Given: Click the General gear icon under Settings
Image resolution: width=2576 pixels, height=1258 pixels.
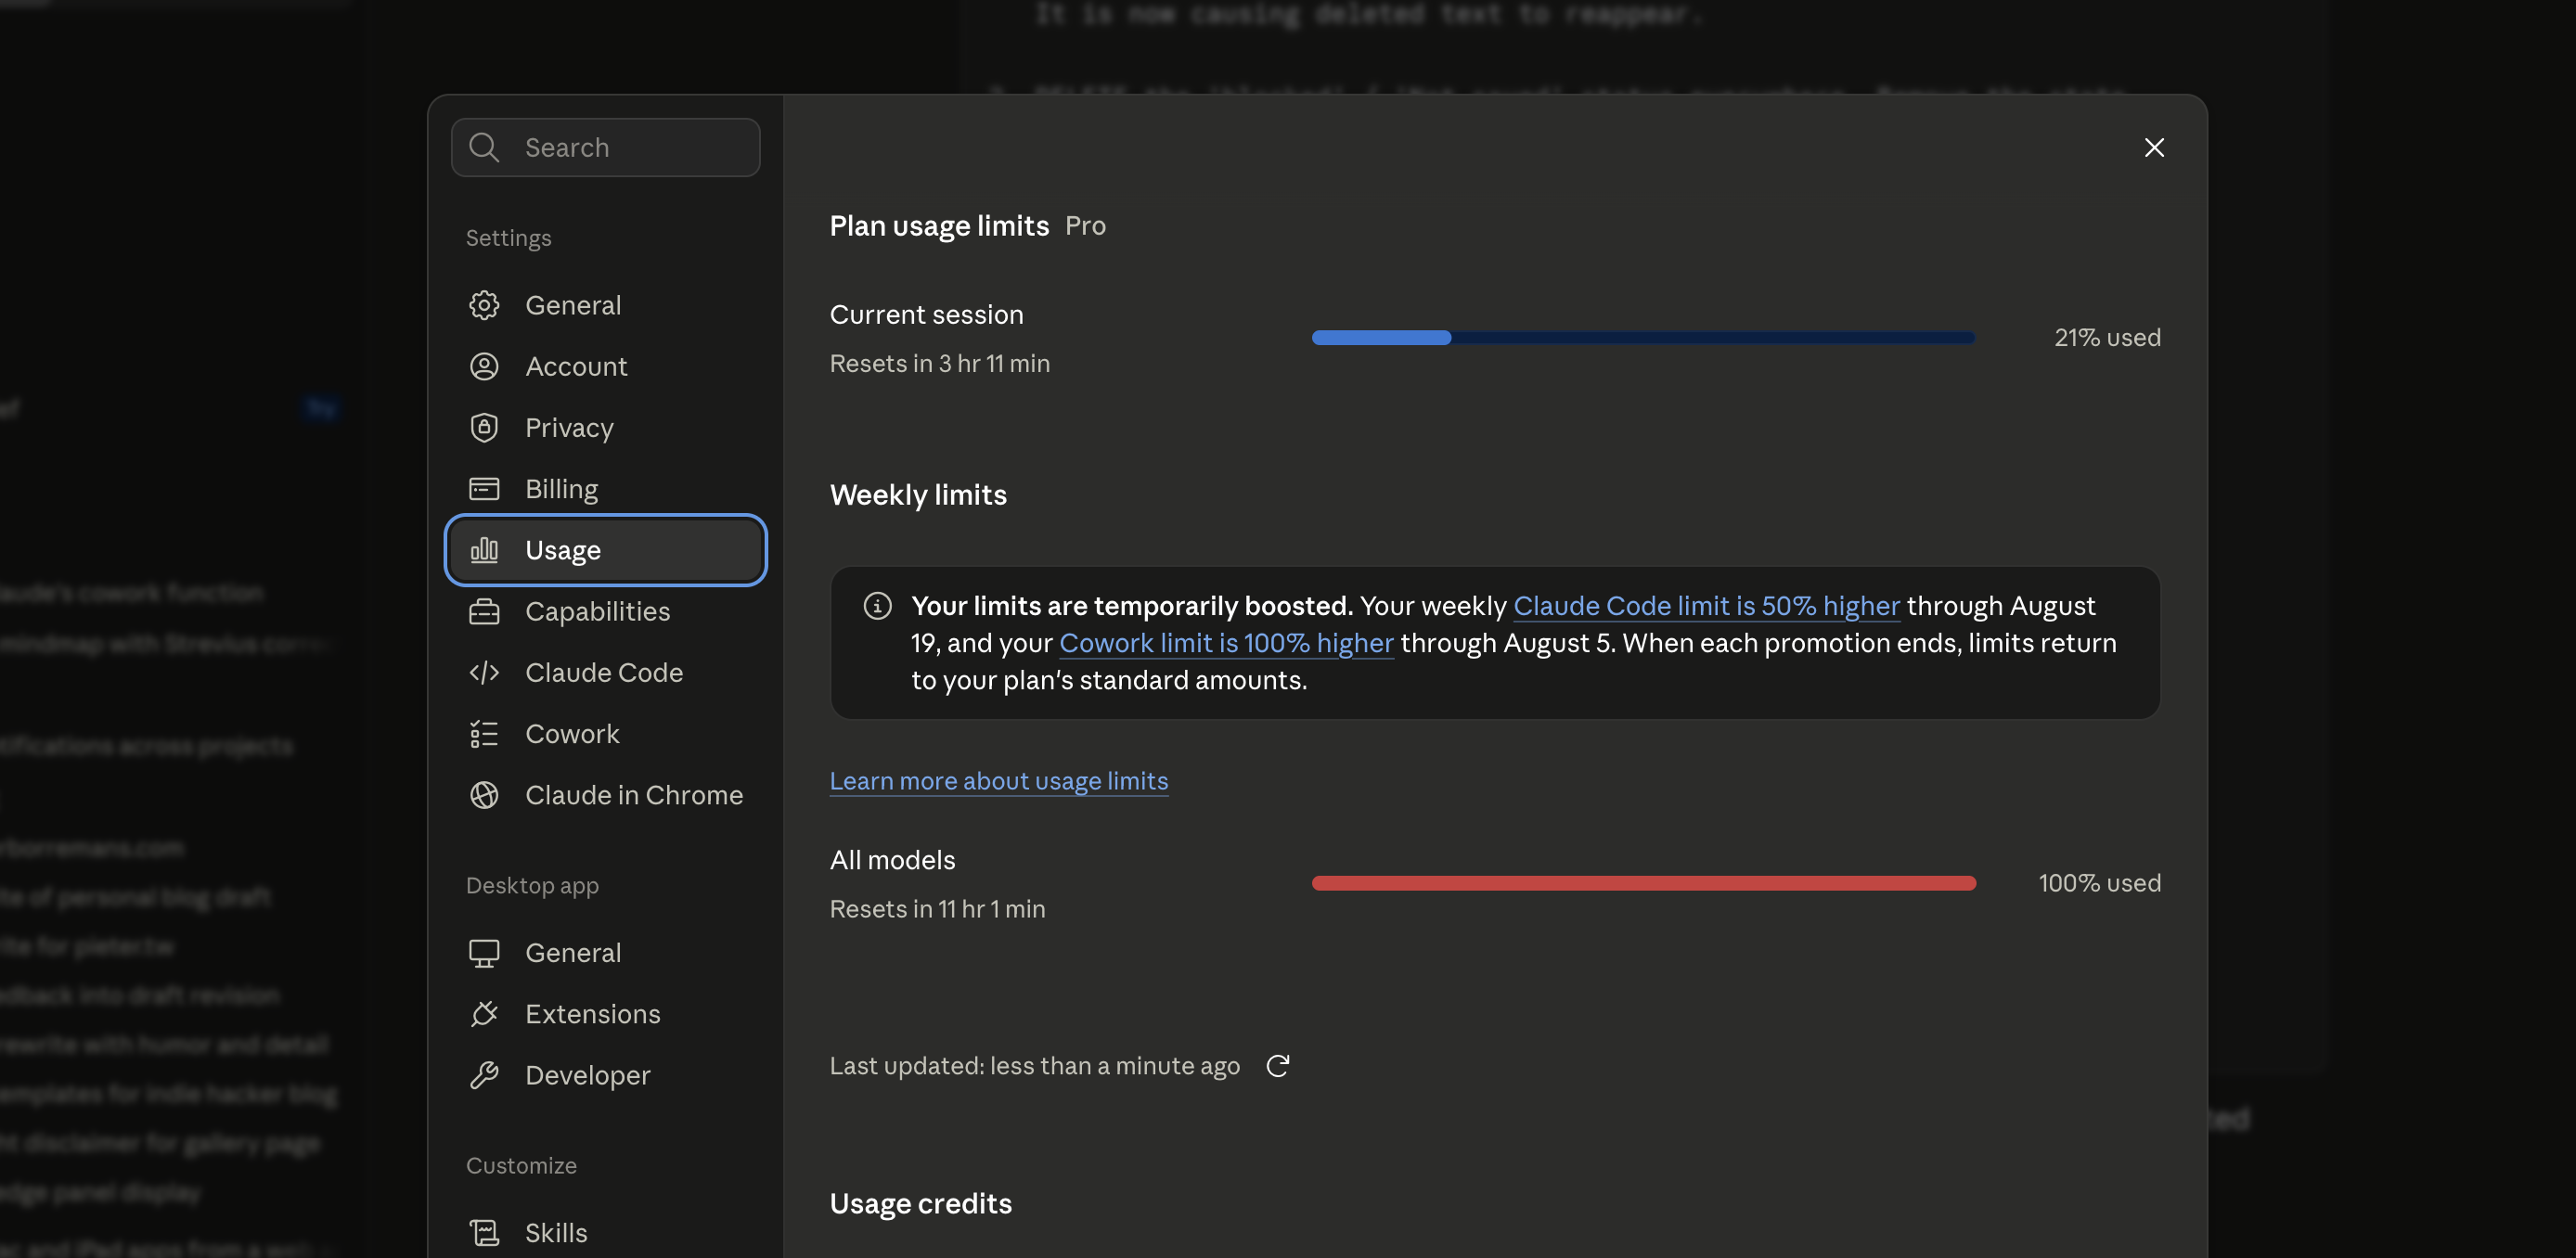Looking at the screenshot, I should click(484, 305).
